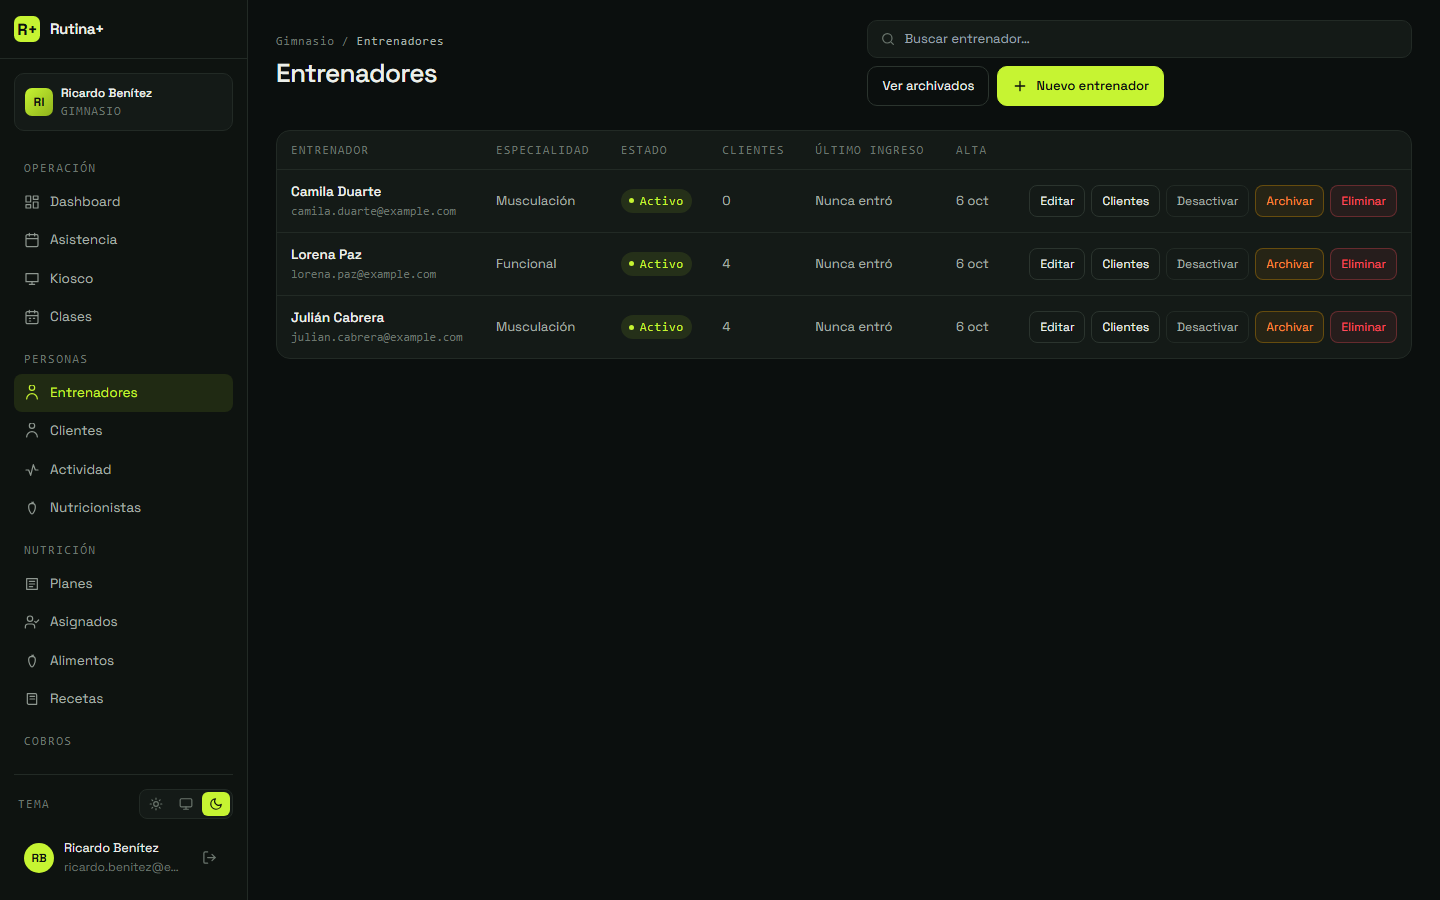
Task: Click email camila.duarte@example.com
Action: coord(373,212)
